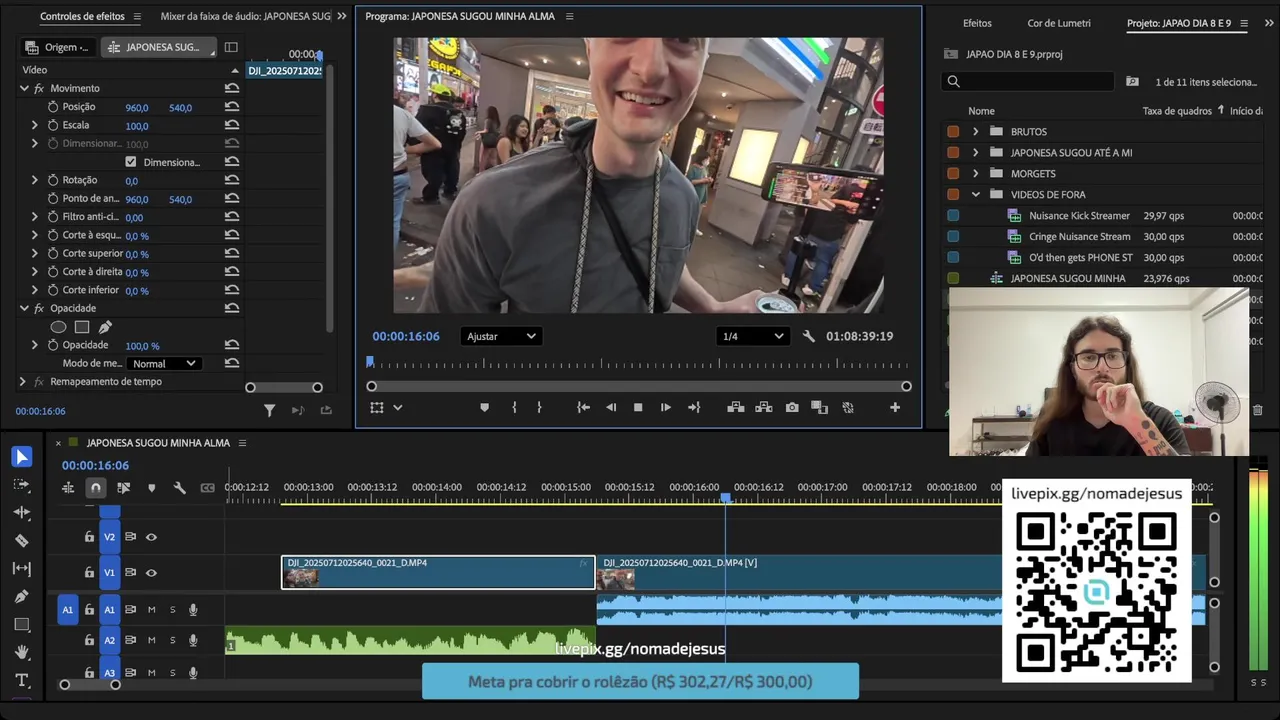Open the Efeitos panel tab
Viewport: 1280px width, 720px height.
coord(977,23)
